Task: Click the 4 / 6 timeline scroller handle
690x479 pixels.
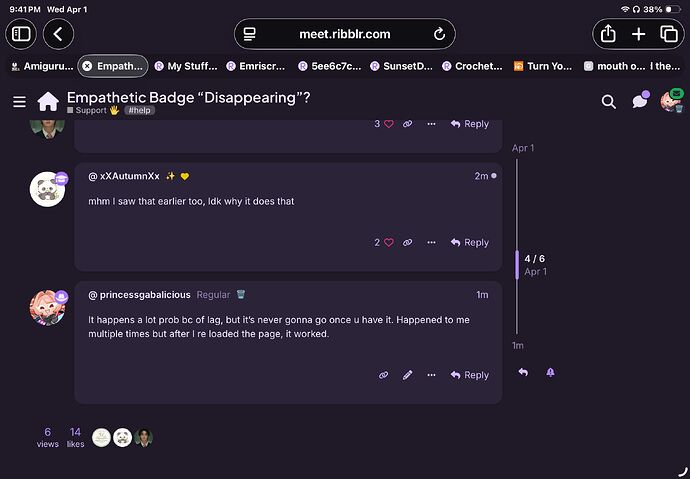Action: click(517, 264)
